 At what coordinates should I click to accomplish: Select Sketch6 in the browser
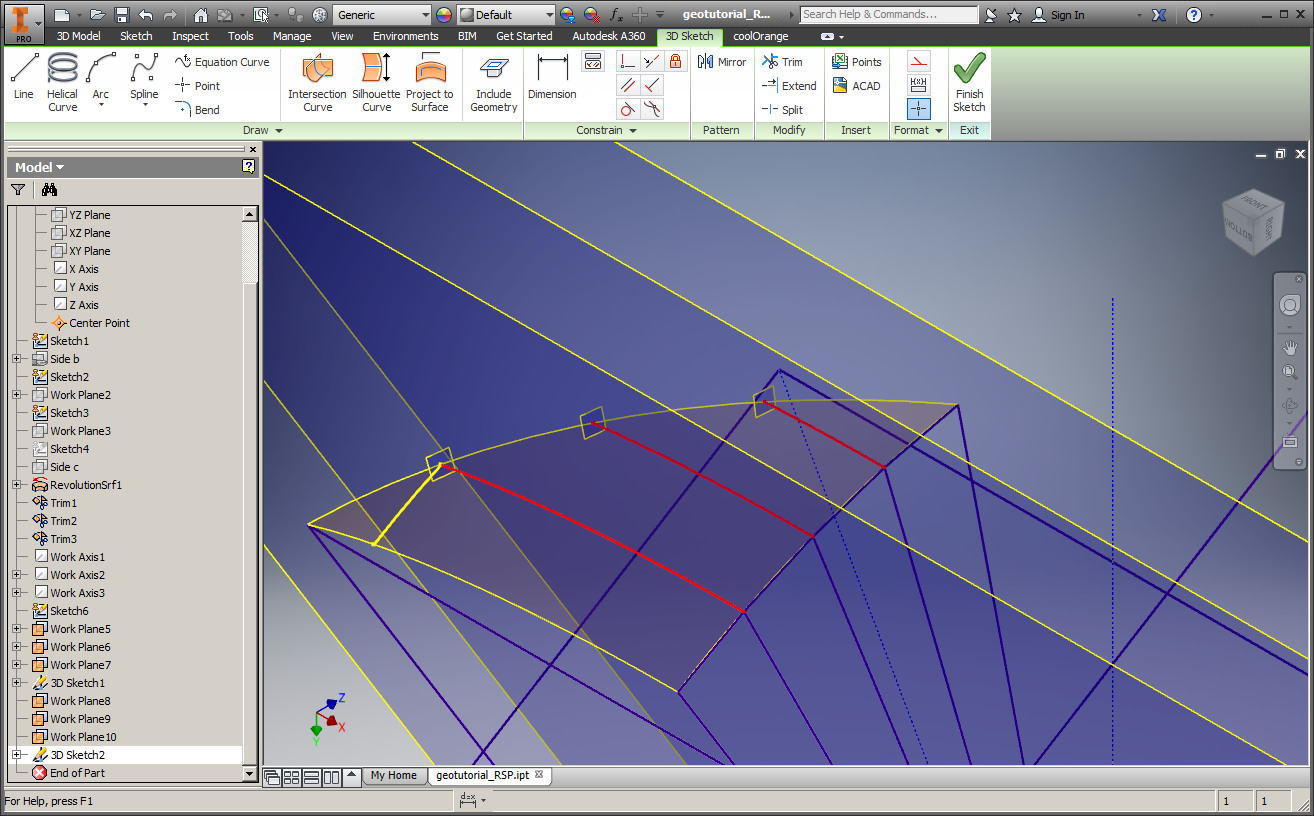pyautogui.click(x=69, y=611)
